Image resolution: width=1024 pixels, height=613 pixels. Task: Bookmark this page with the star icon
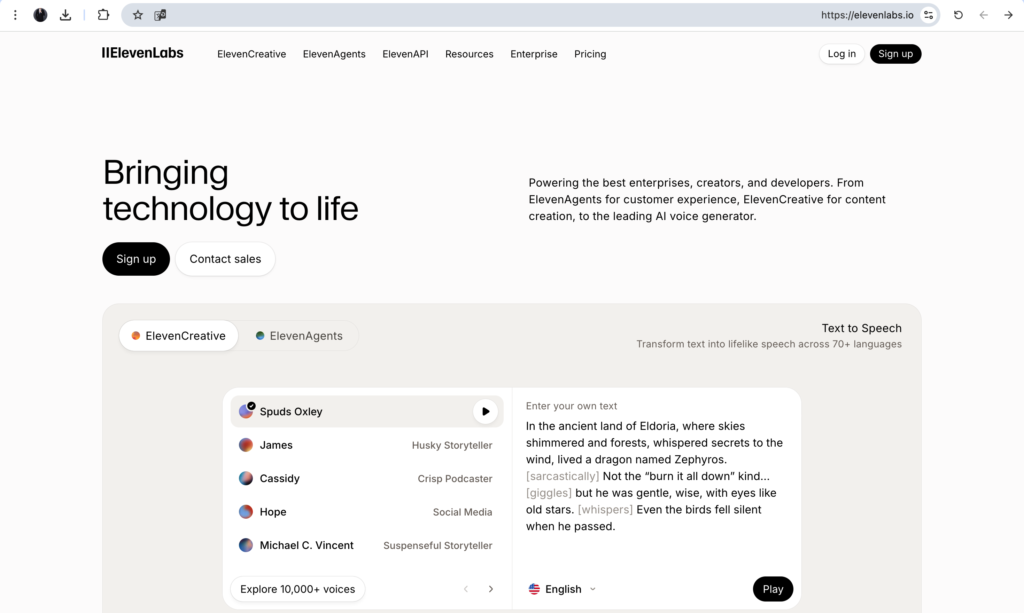pos(138,15)
